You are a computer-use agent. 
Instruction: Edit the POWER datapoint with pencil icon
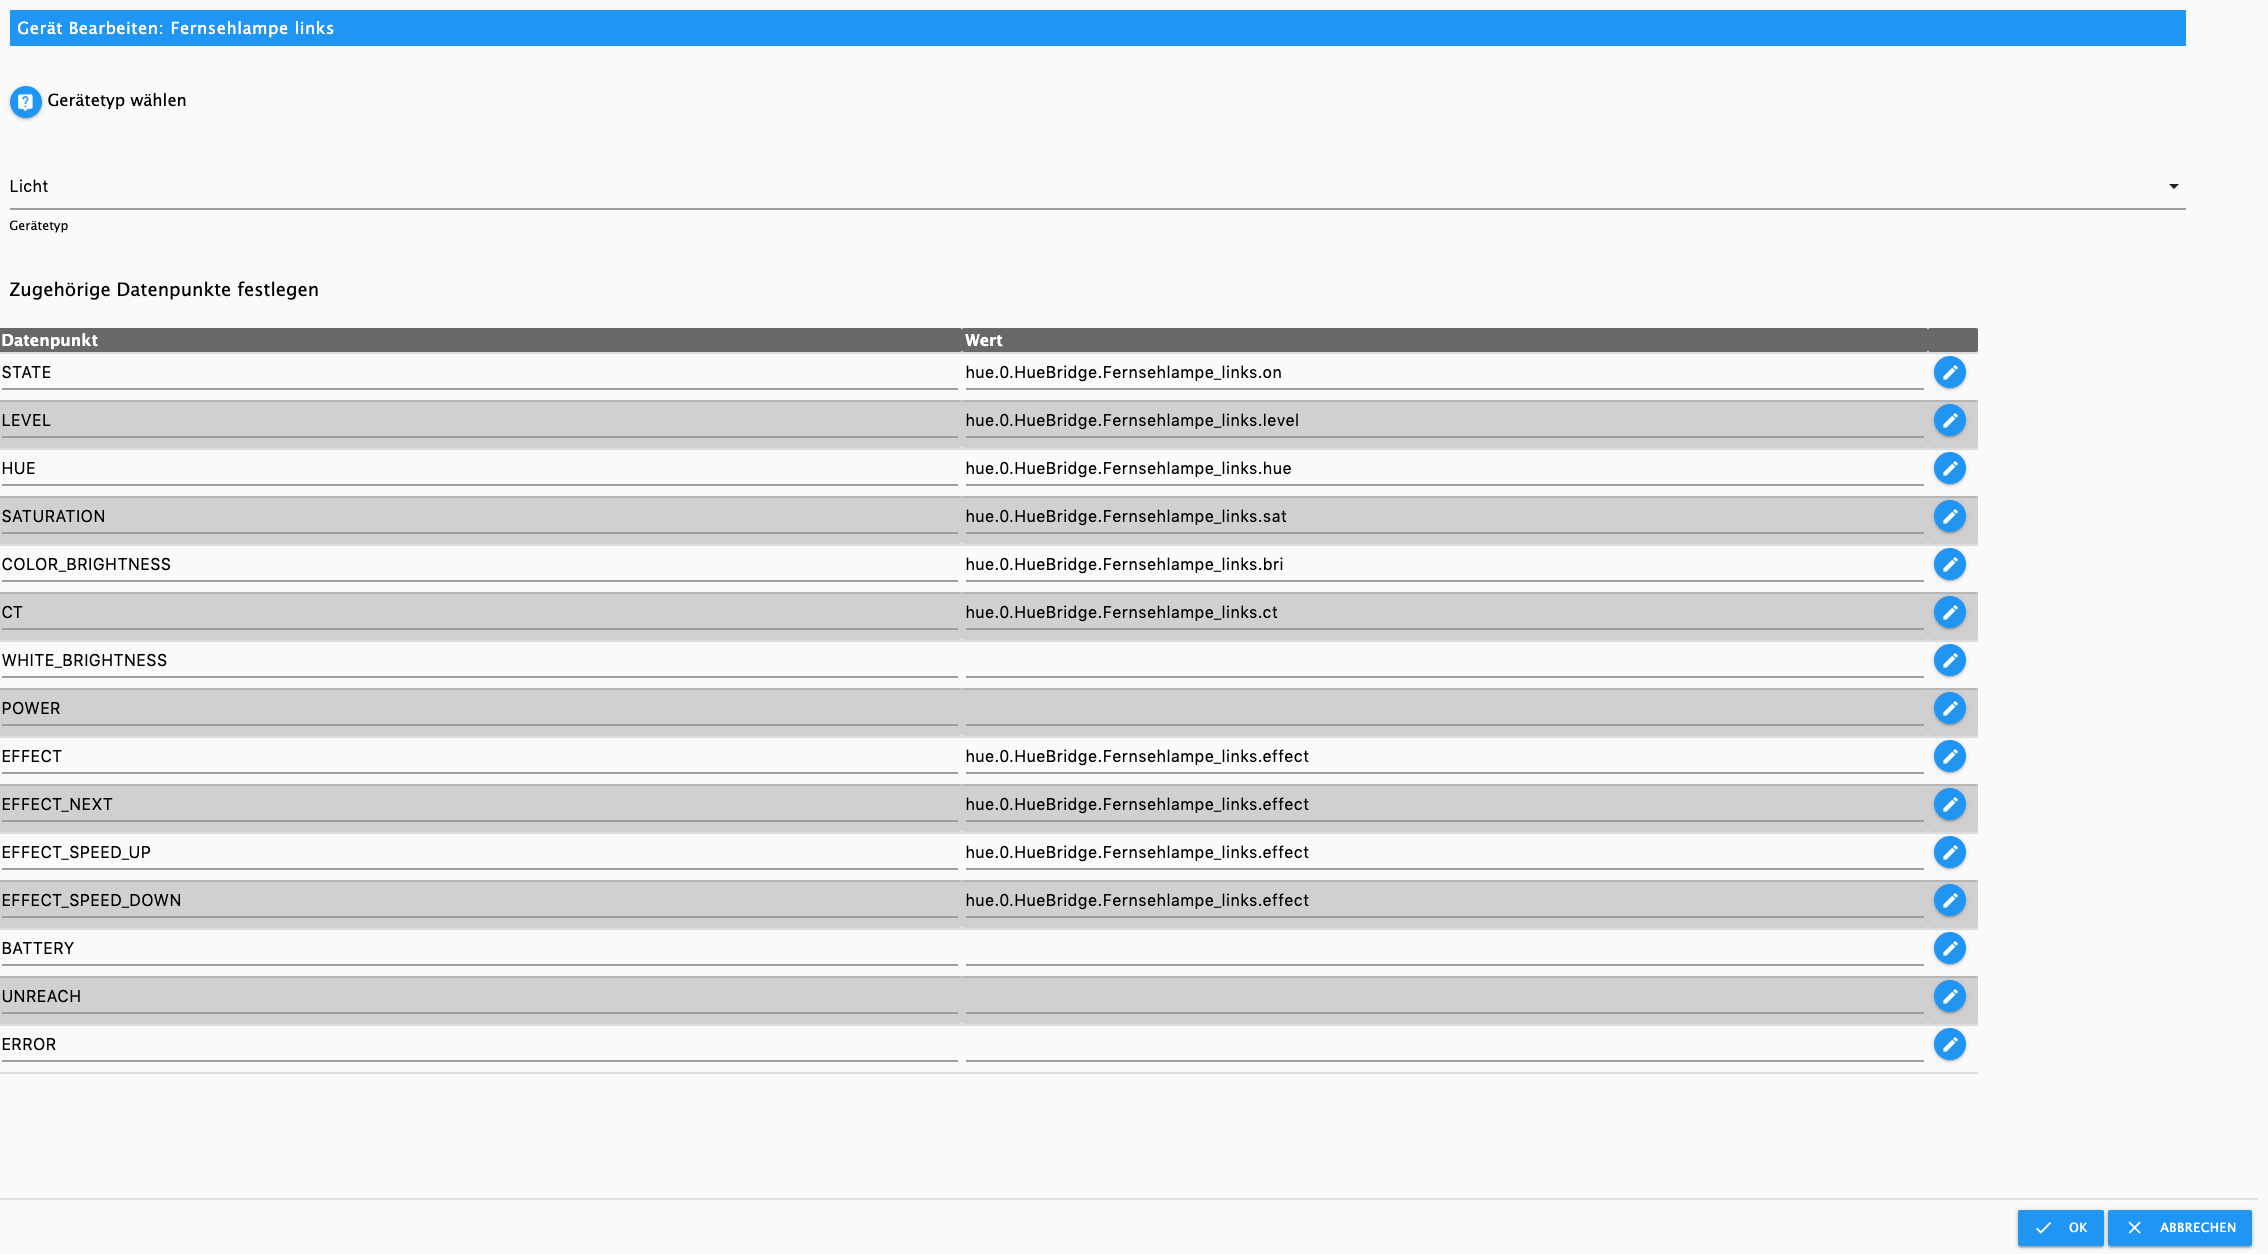1949,708
